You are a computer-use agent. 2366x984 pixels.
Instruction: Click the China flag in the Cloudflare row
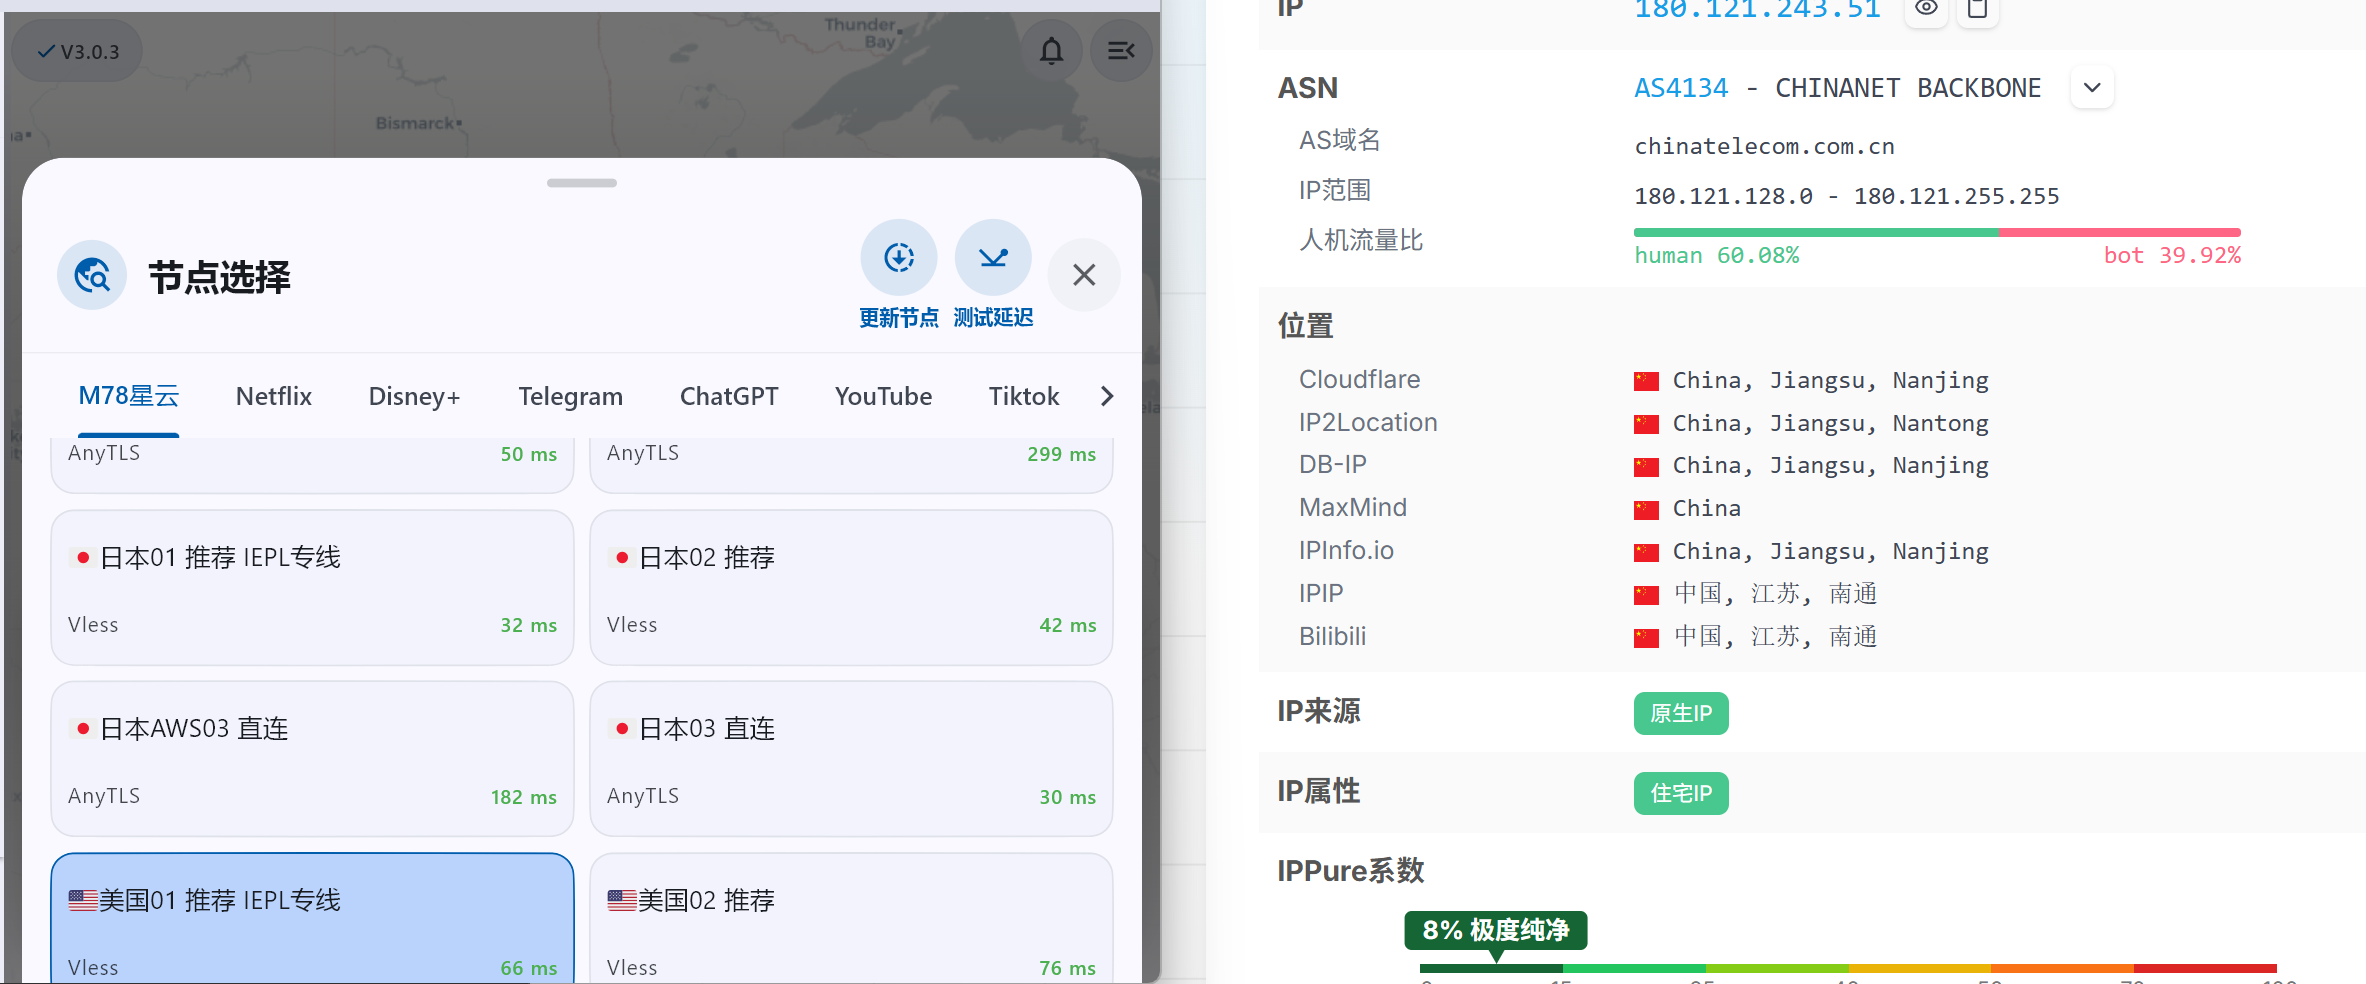pos(1646,381)
